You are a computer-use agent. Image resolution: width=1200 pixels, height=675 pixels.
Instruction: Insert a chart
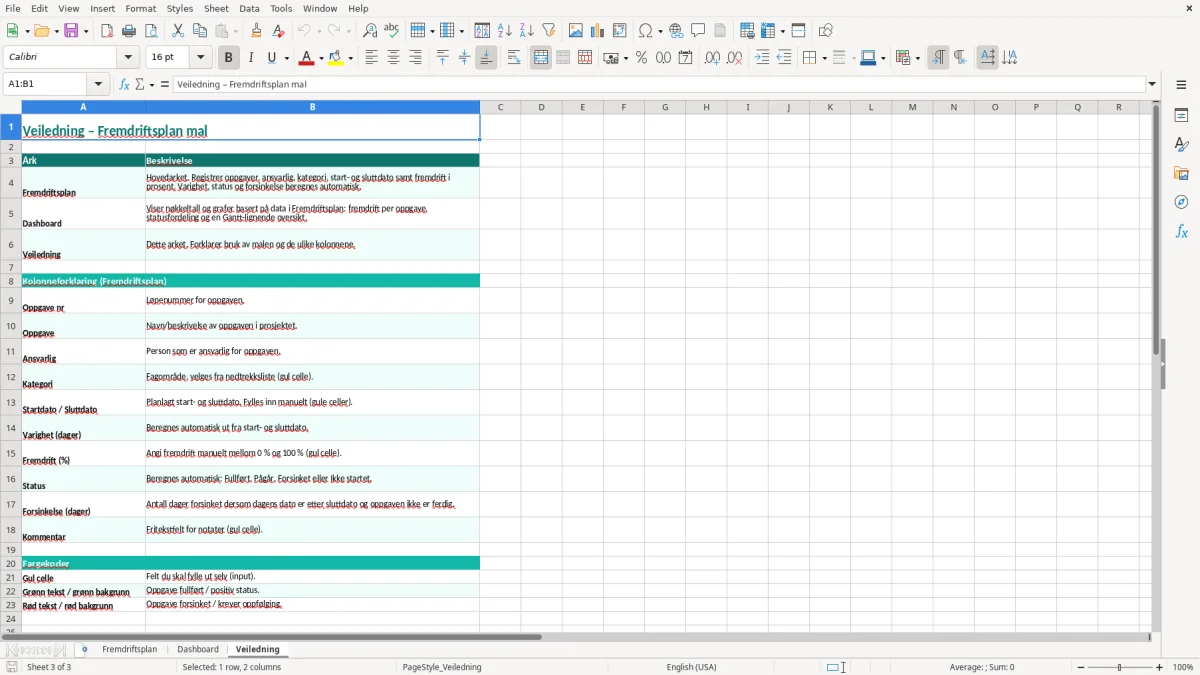point(598,31)
